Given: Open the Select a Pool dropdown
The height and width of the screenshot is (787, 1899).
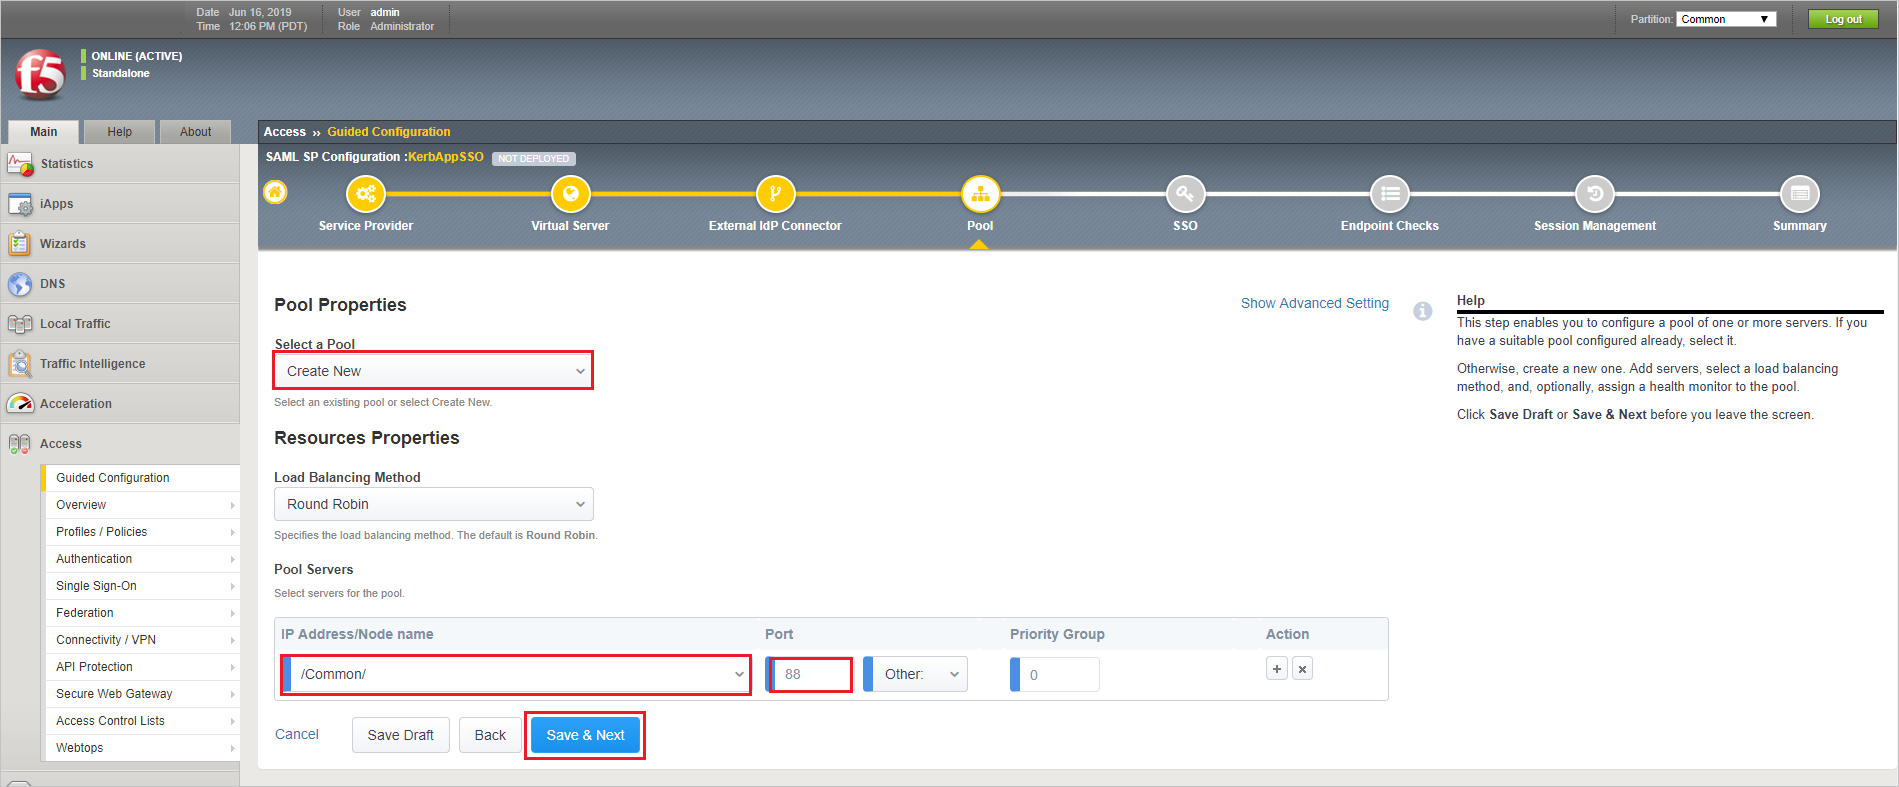Looking at the screenshot, I should click(x=433, y=371).
